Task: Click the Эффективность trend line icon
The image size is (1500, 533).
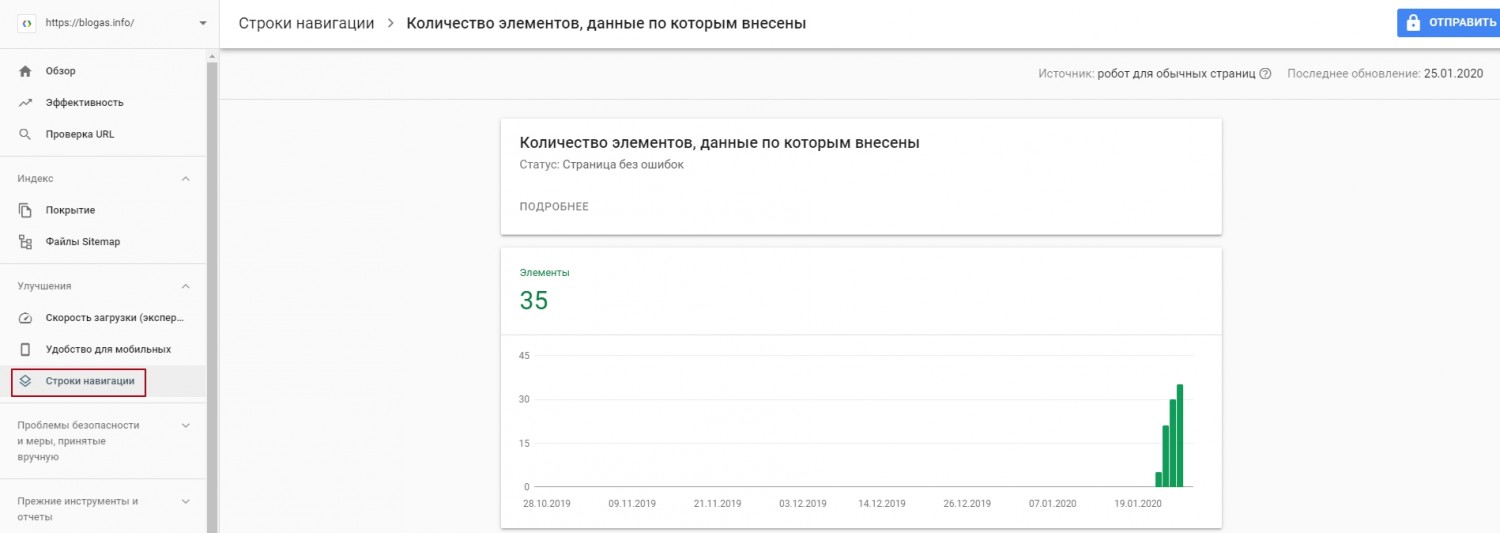Action: (26, 103)
